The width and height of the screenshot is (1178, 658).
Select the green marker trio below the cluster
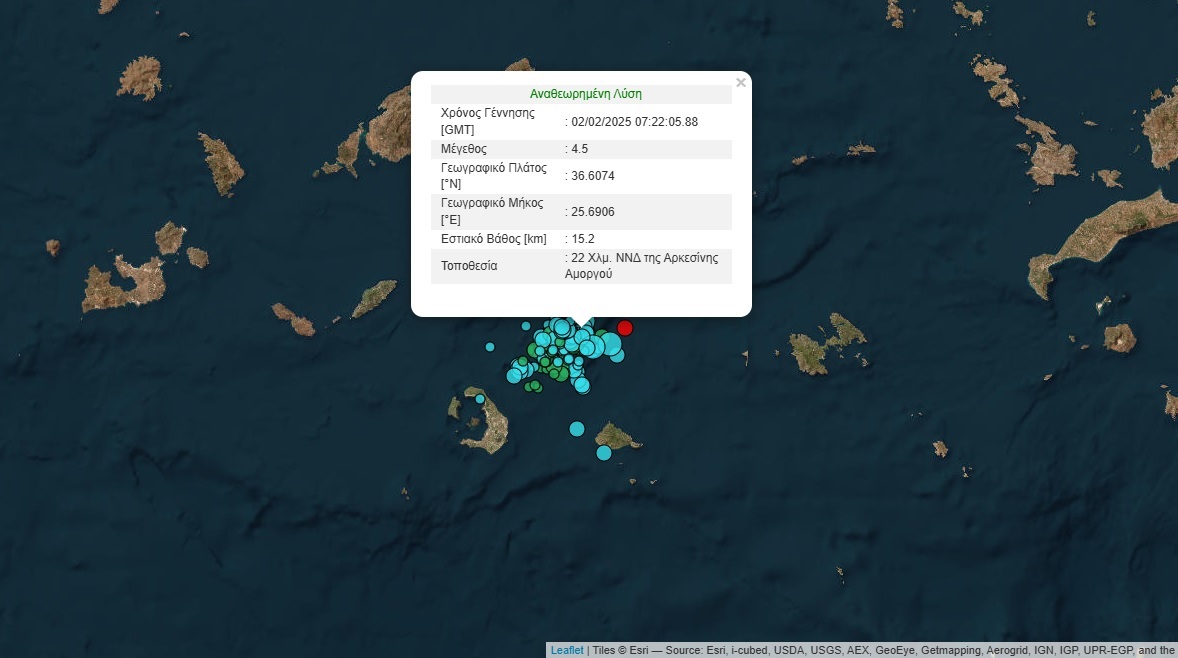click(533, 385)
